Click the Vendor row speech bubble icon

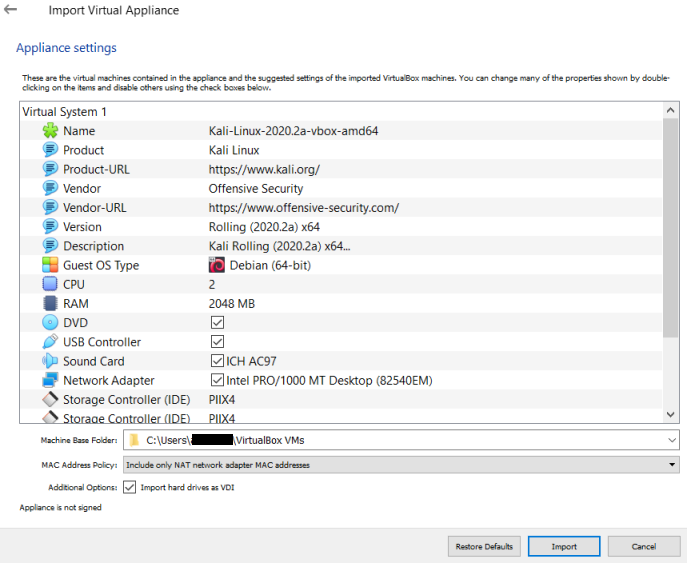(x=50, y=188)
